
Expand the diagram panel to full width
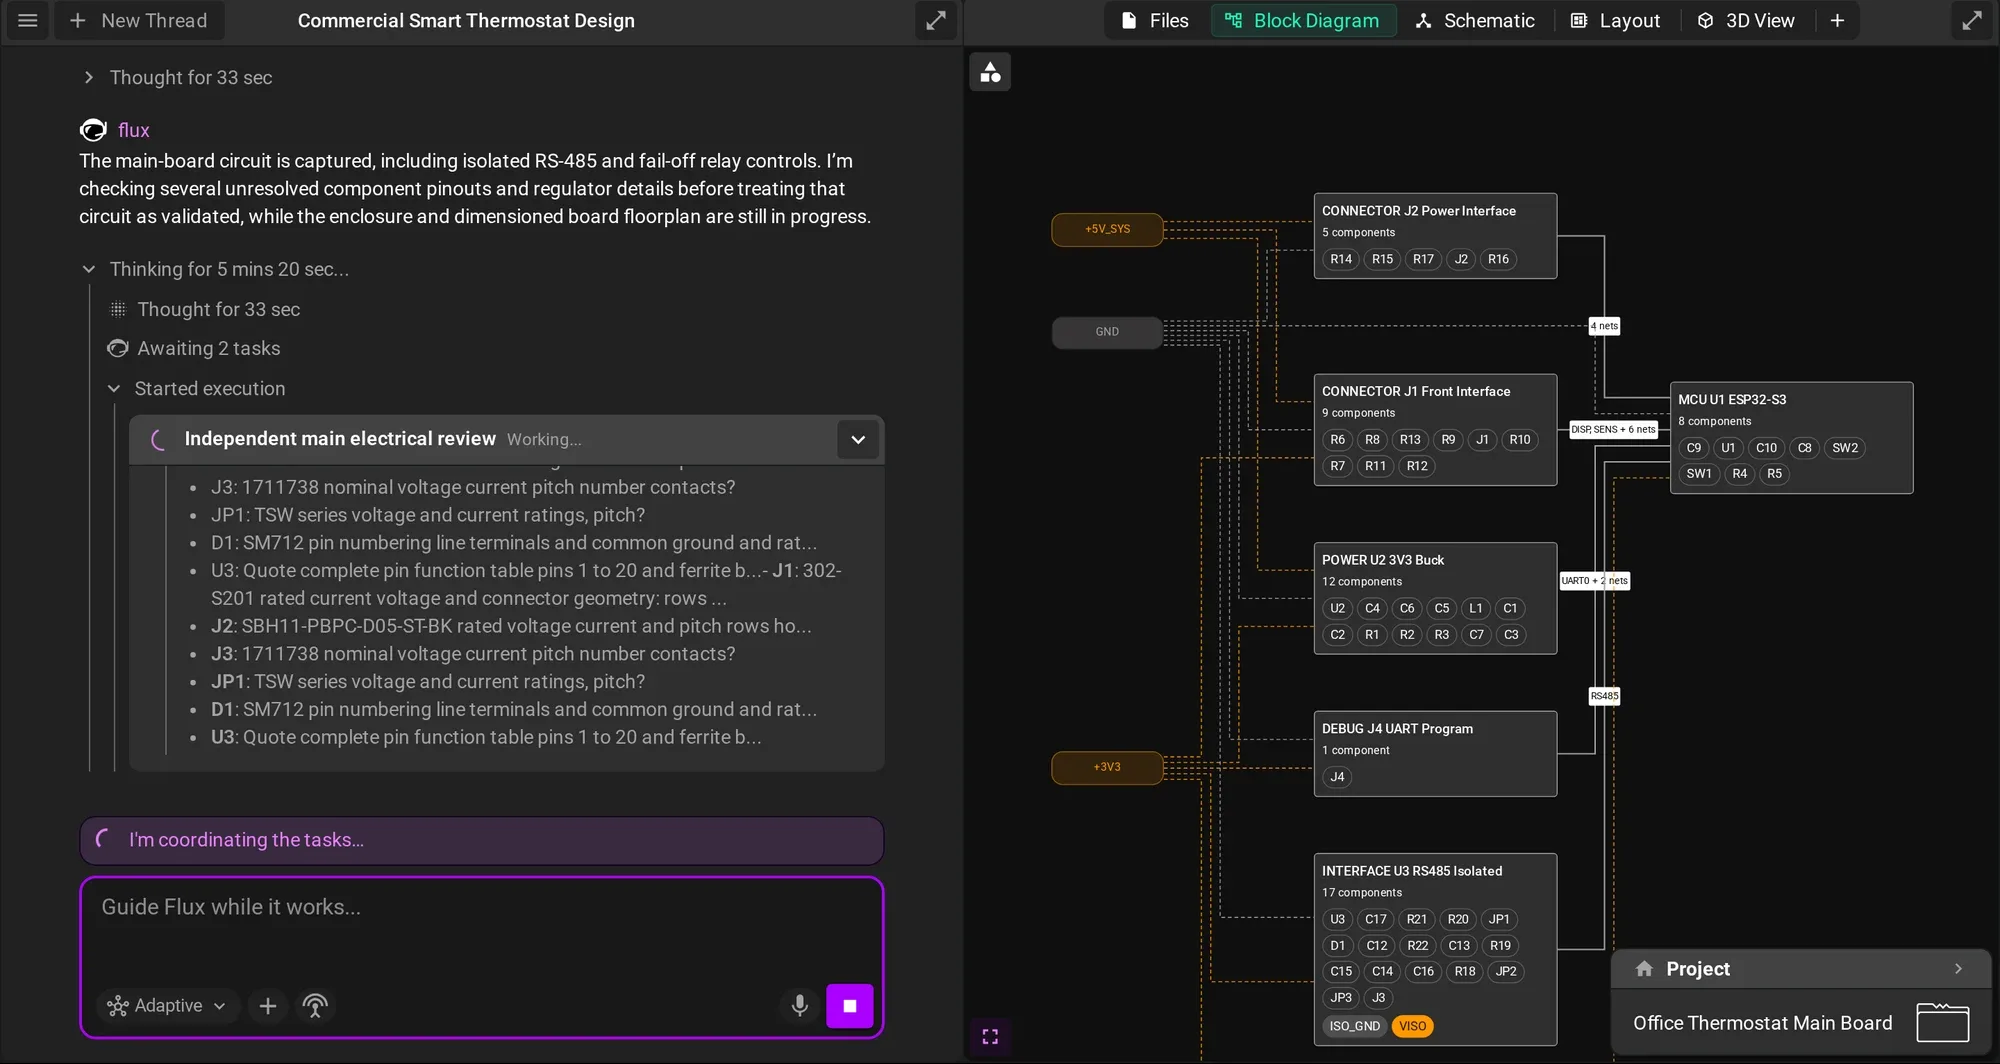[x=1972, y=21]
